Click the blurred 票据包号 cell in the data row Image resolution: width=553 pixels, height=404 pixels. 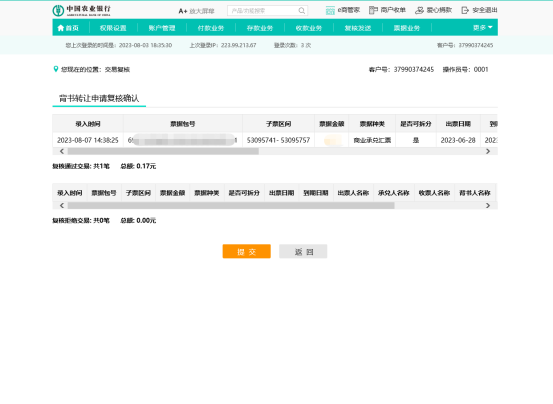click(x=183, y=140)
